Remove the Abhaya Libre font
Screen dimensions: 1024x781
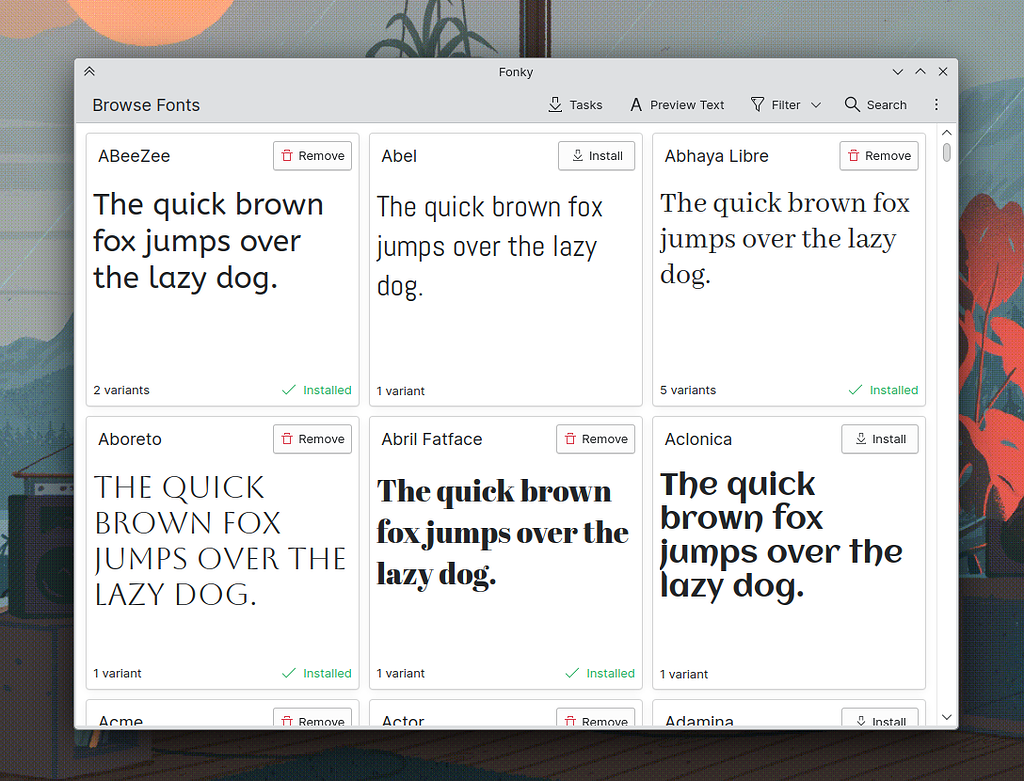click(x=879, y=156)
